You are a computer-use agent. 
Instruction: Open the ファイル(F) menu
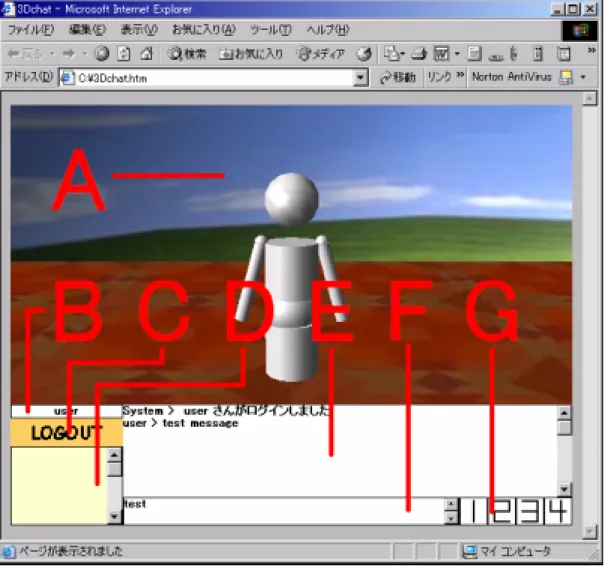pos(31,30)
